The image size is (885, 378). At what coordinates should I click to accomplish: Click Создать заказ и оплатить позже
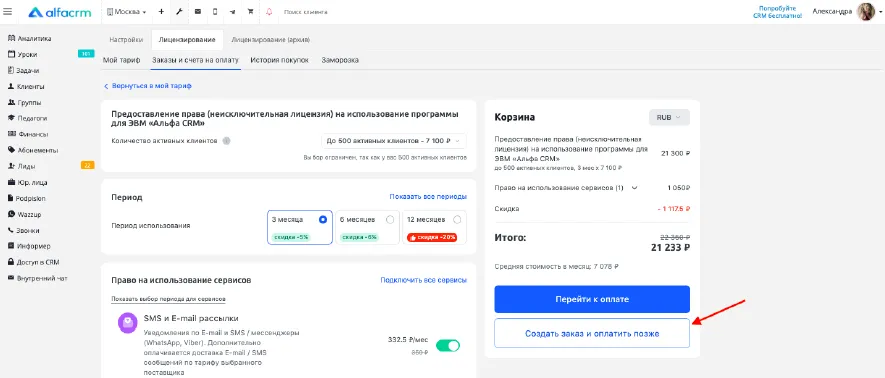coord(592,333)
